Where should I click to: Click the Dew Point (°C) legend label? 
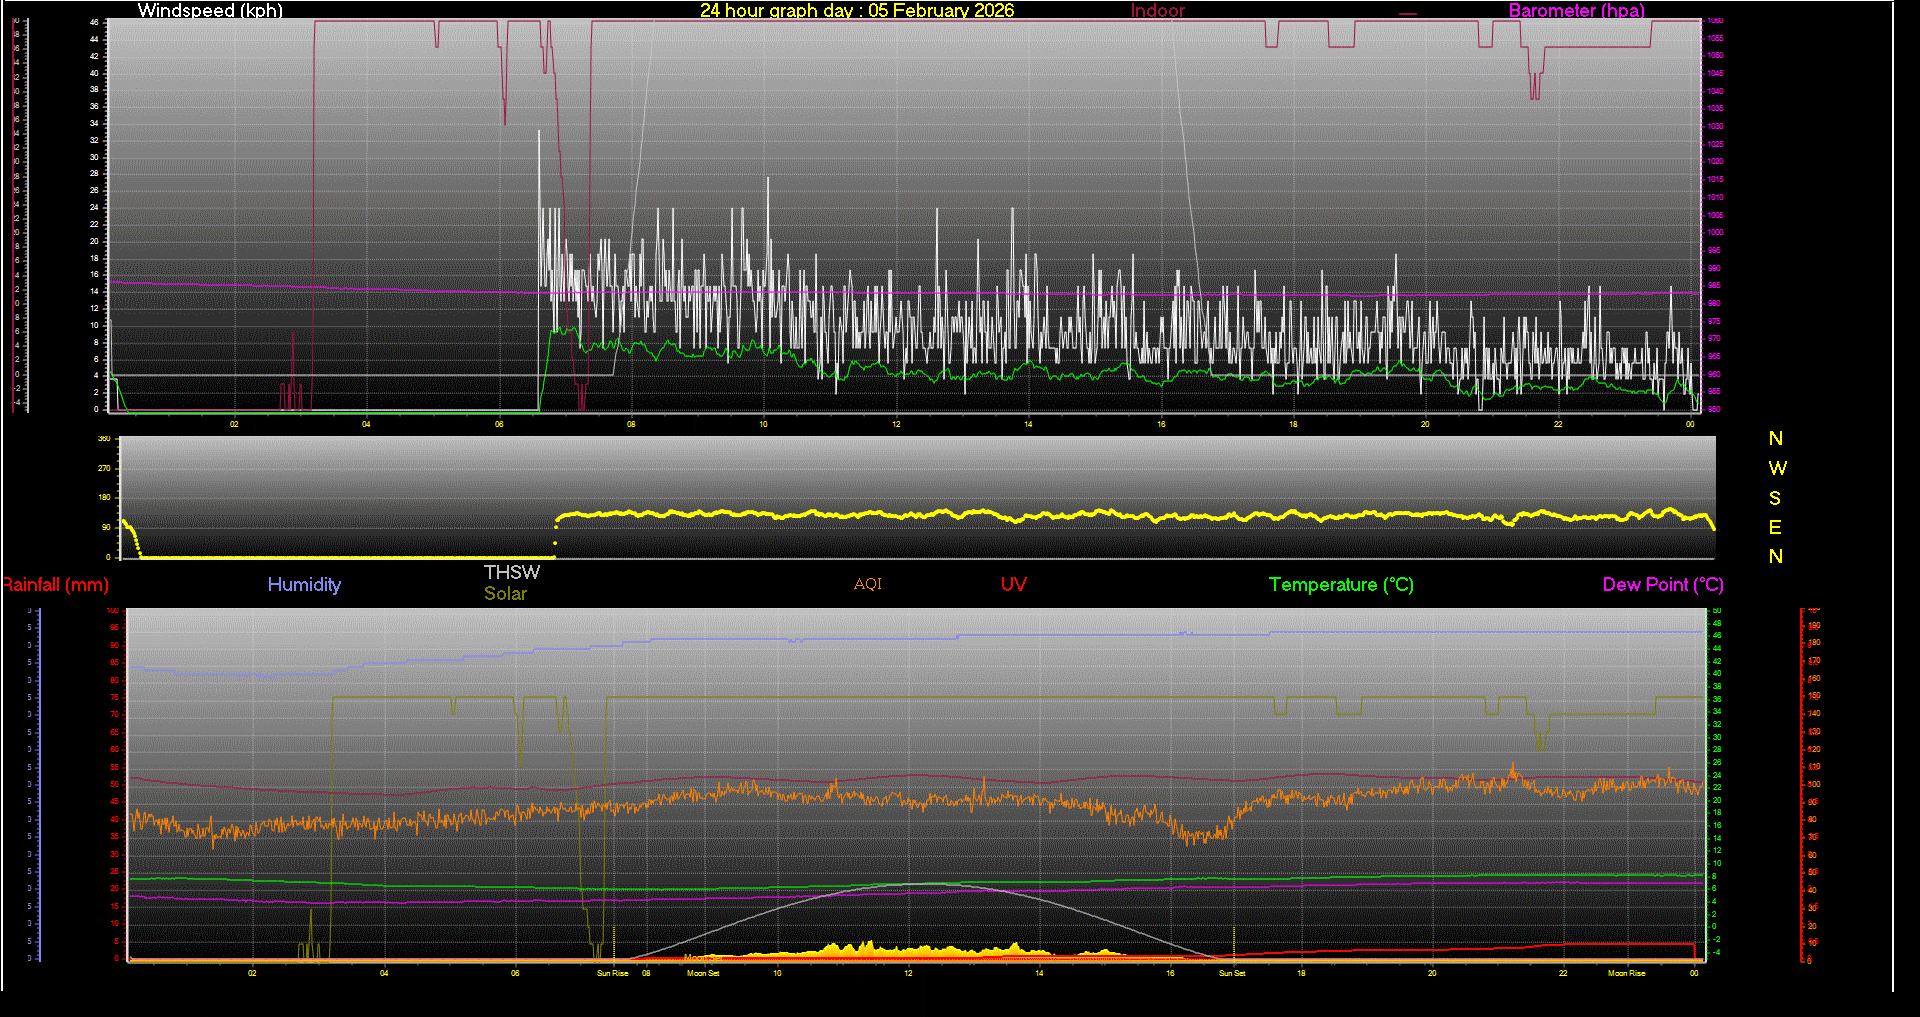pos(1662,585)
